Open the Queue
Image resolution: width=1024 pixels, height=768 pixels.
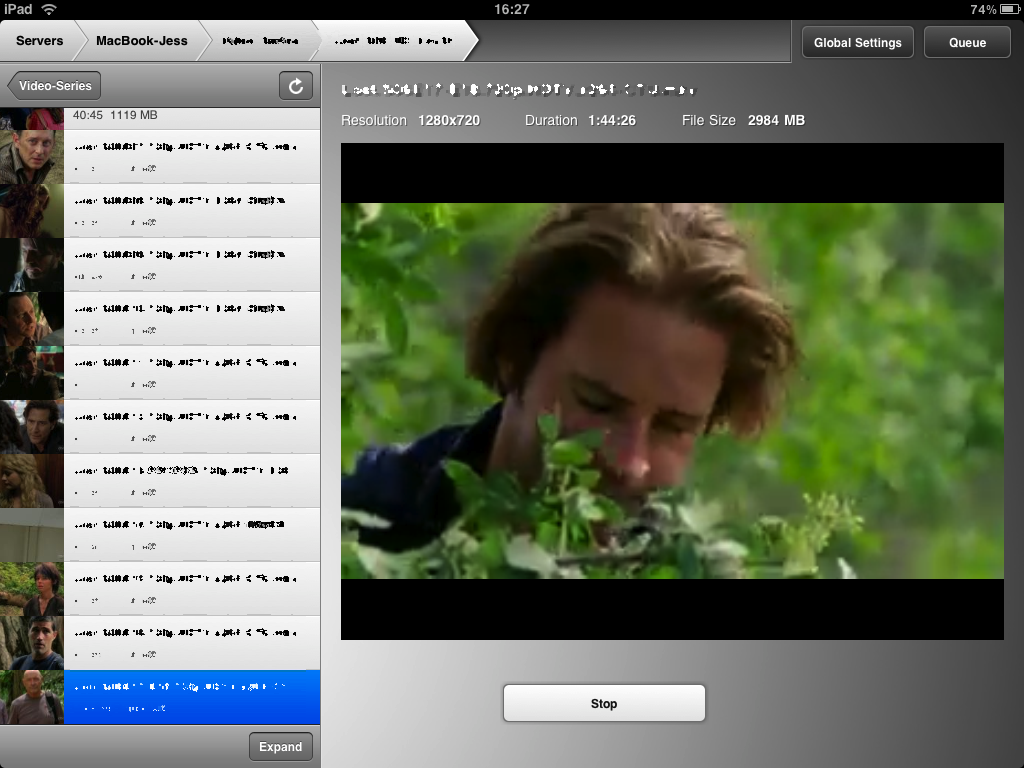[967, 42]
